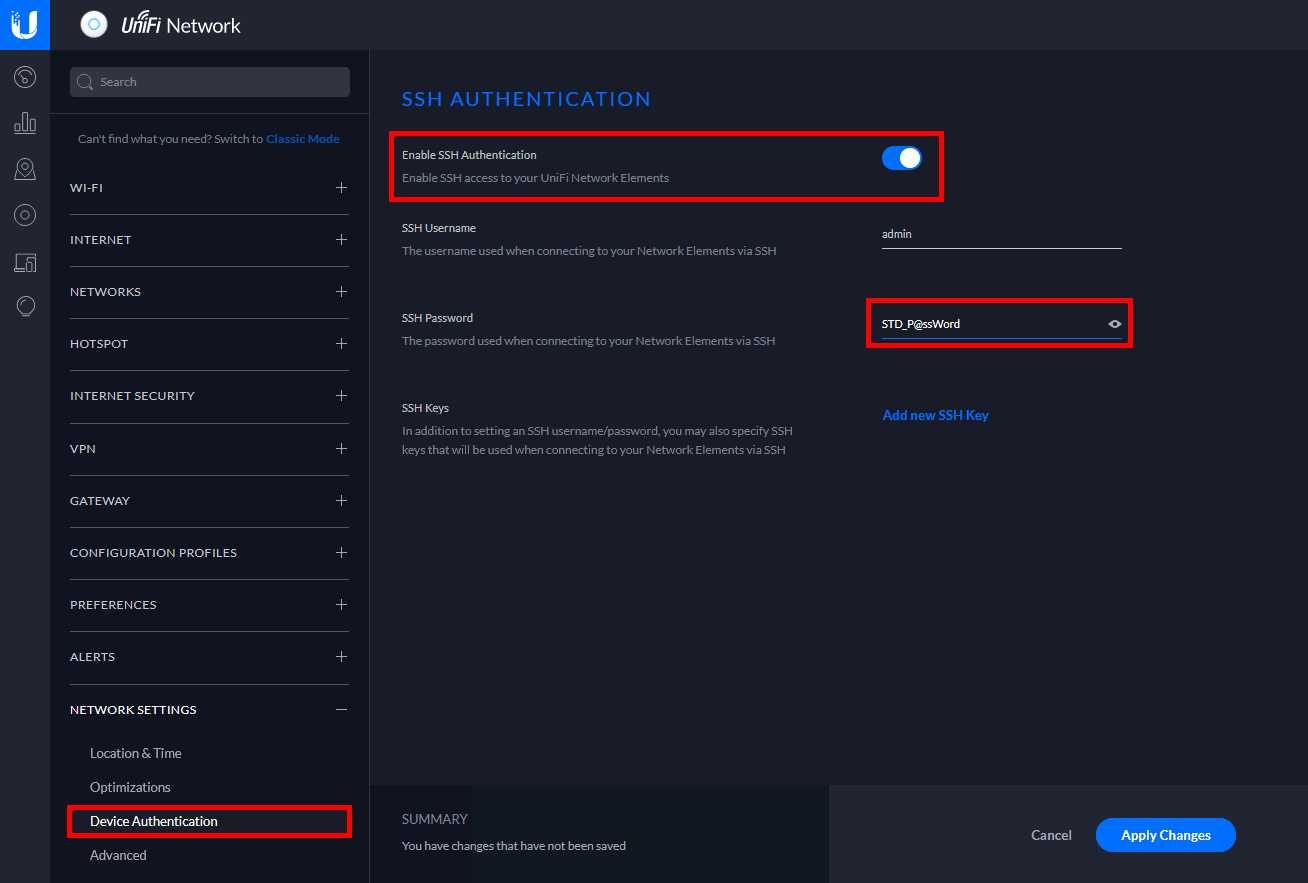Viewport: 1308px width, 883px height.
Task: Click the Ubiquiti logo in the corner
Action: (24, 24)
